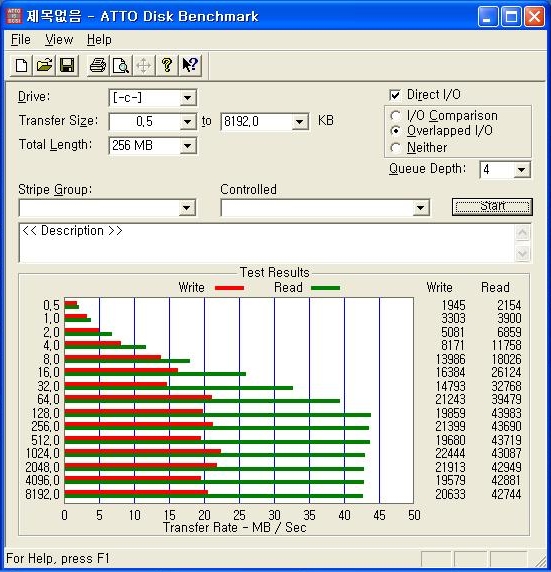Click the read value 32768
Screen dimensions: 551x572
[506, 386]
